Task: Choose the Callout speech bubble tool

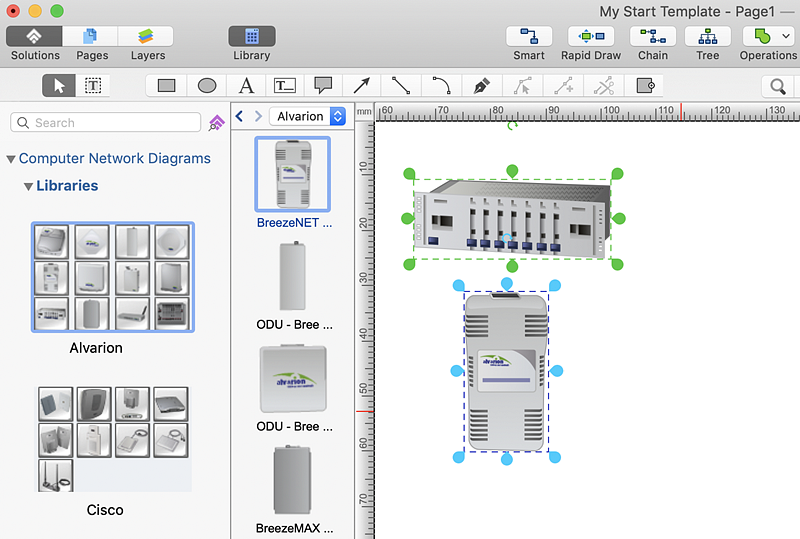Action: (x=323, y=86)
